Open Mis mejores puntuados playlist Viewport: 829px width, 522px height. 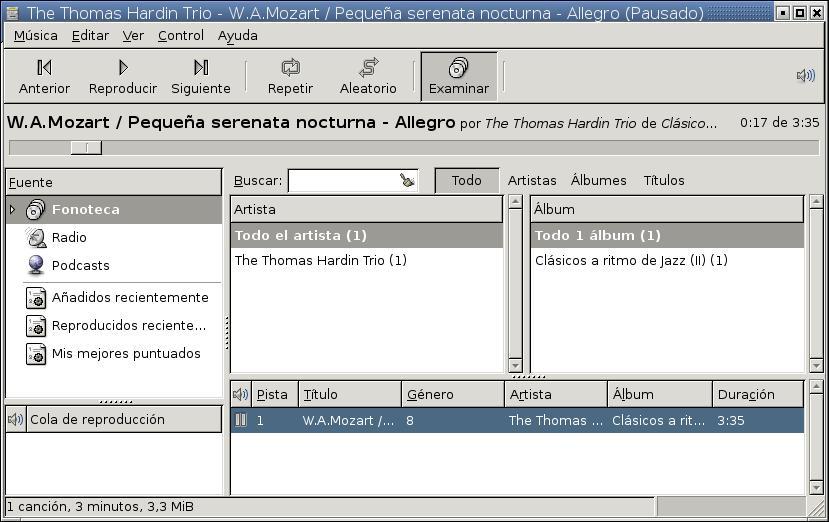coord(114,354)
